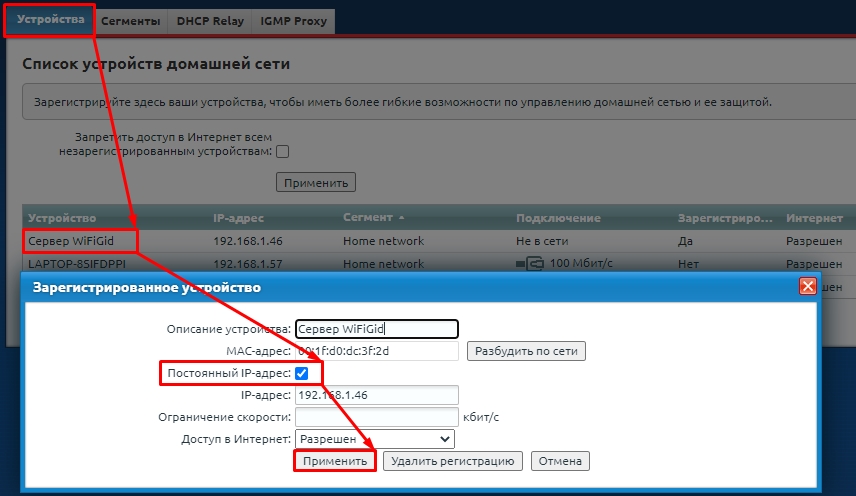Switch to the Сегменты tab
The height and width of the screenshot is (496, 856).
(130, 21)
